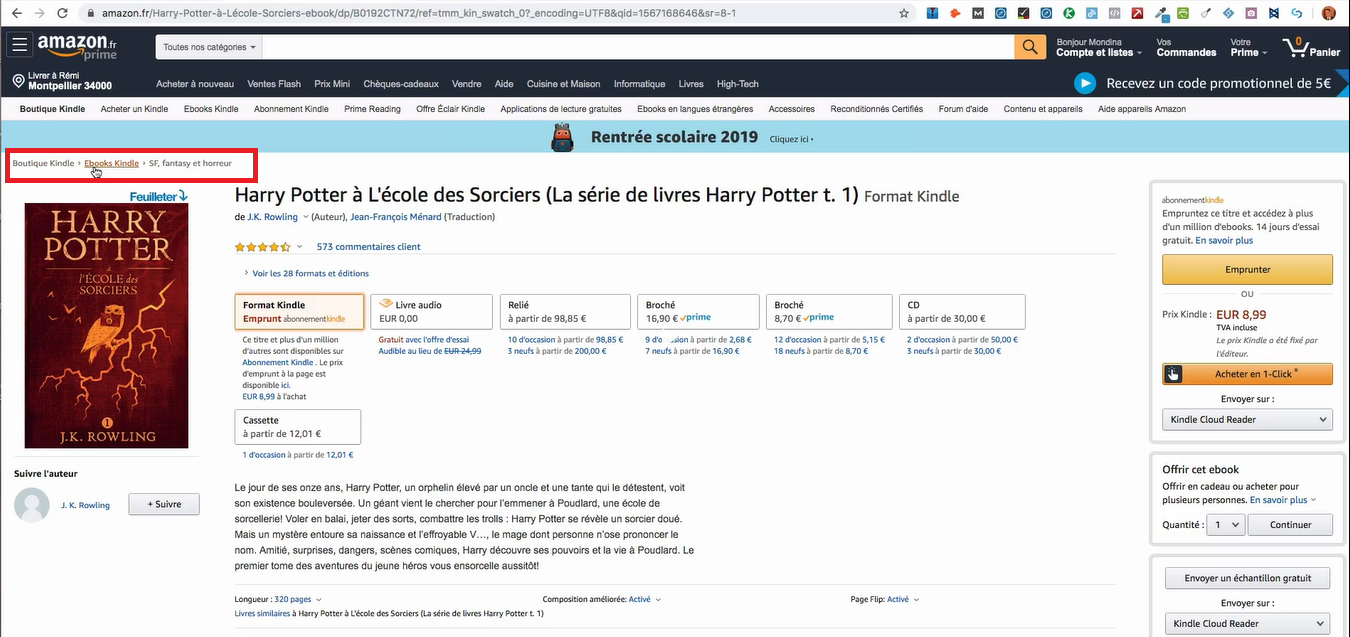This screenshot has height=637, width=1350.
Task: Open Vos Commandes
Action: [x=1186, y=47]
